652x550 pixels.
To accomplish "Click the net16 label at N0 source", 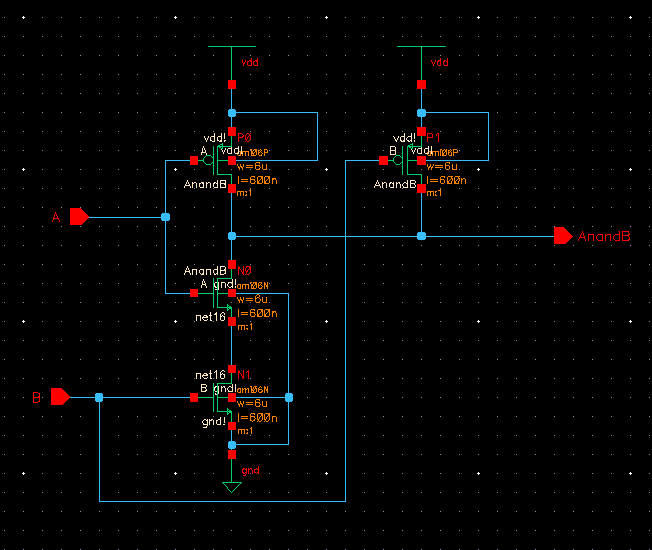I will coord(210,317).
